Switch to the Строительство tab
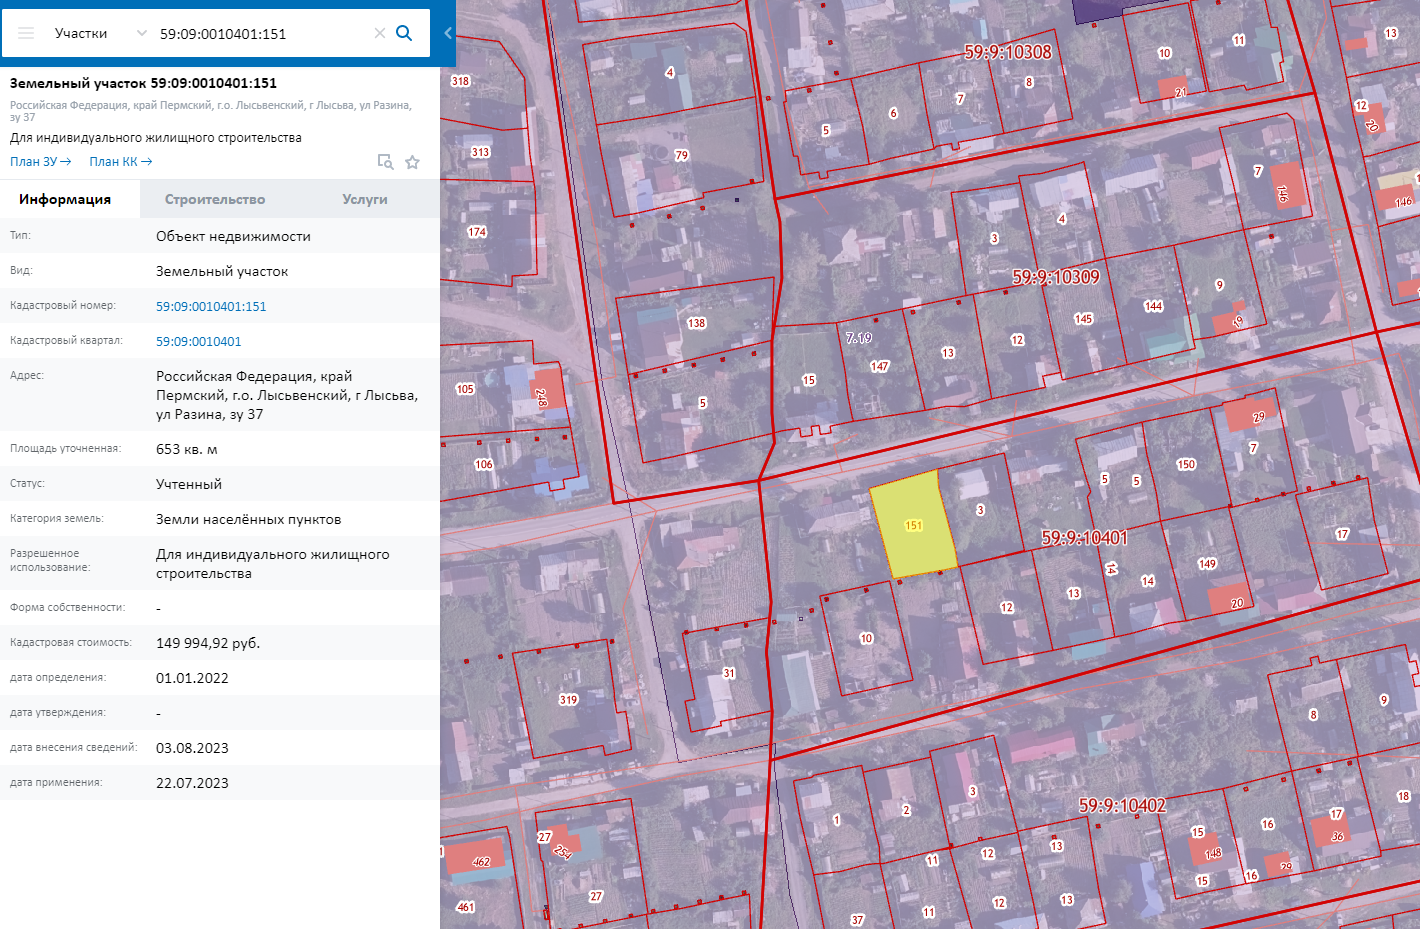This screenshot has width=1420, height=929. tap(215, 200)
